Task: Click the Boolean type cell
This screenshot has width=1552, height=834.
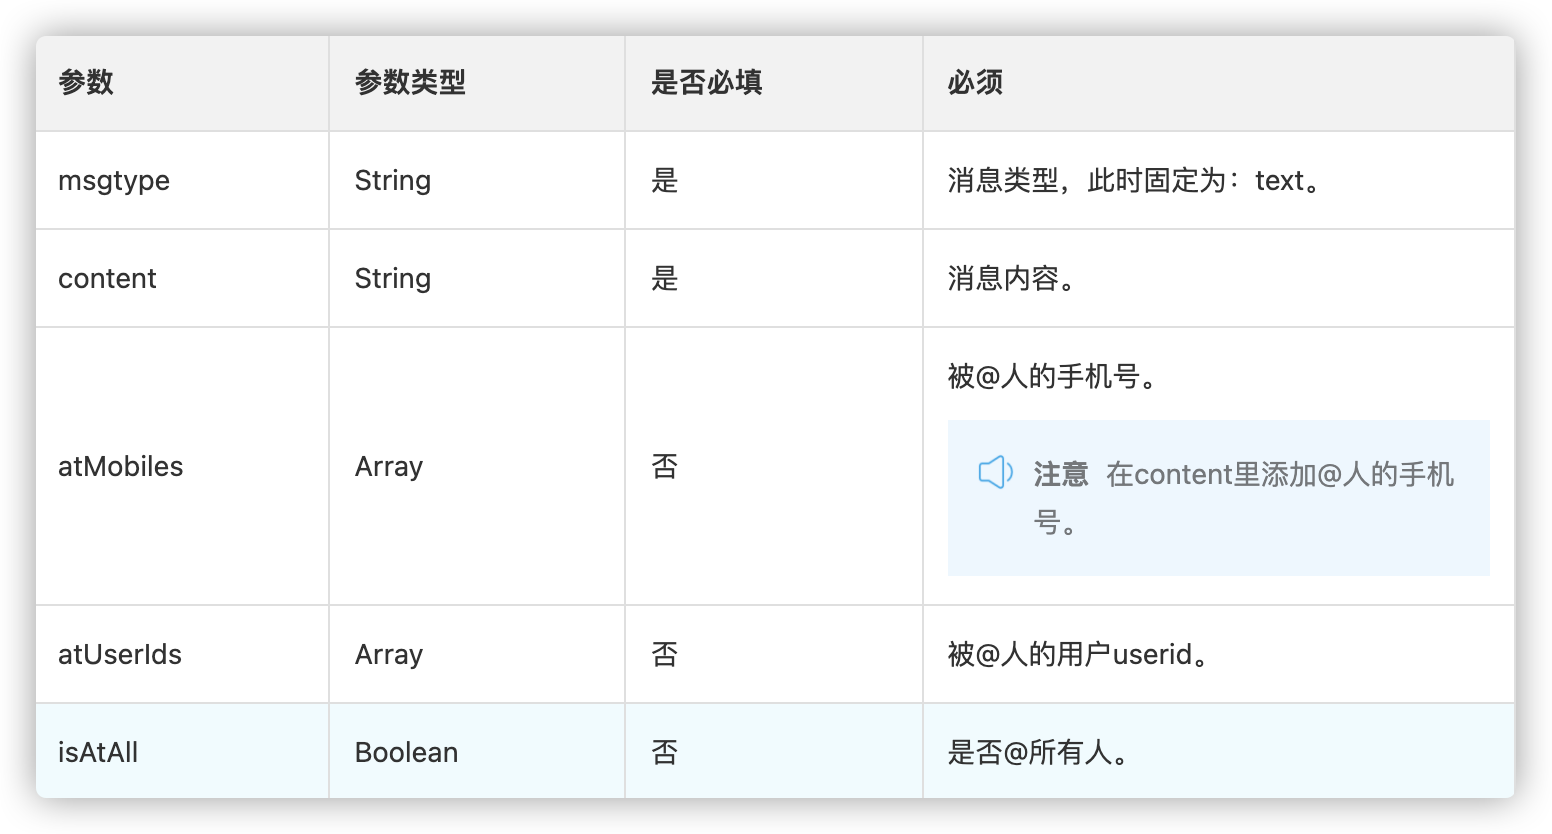Action: tap(406, 753)
